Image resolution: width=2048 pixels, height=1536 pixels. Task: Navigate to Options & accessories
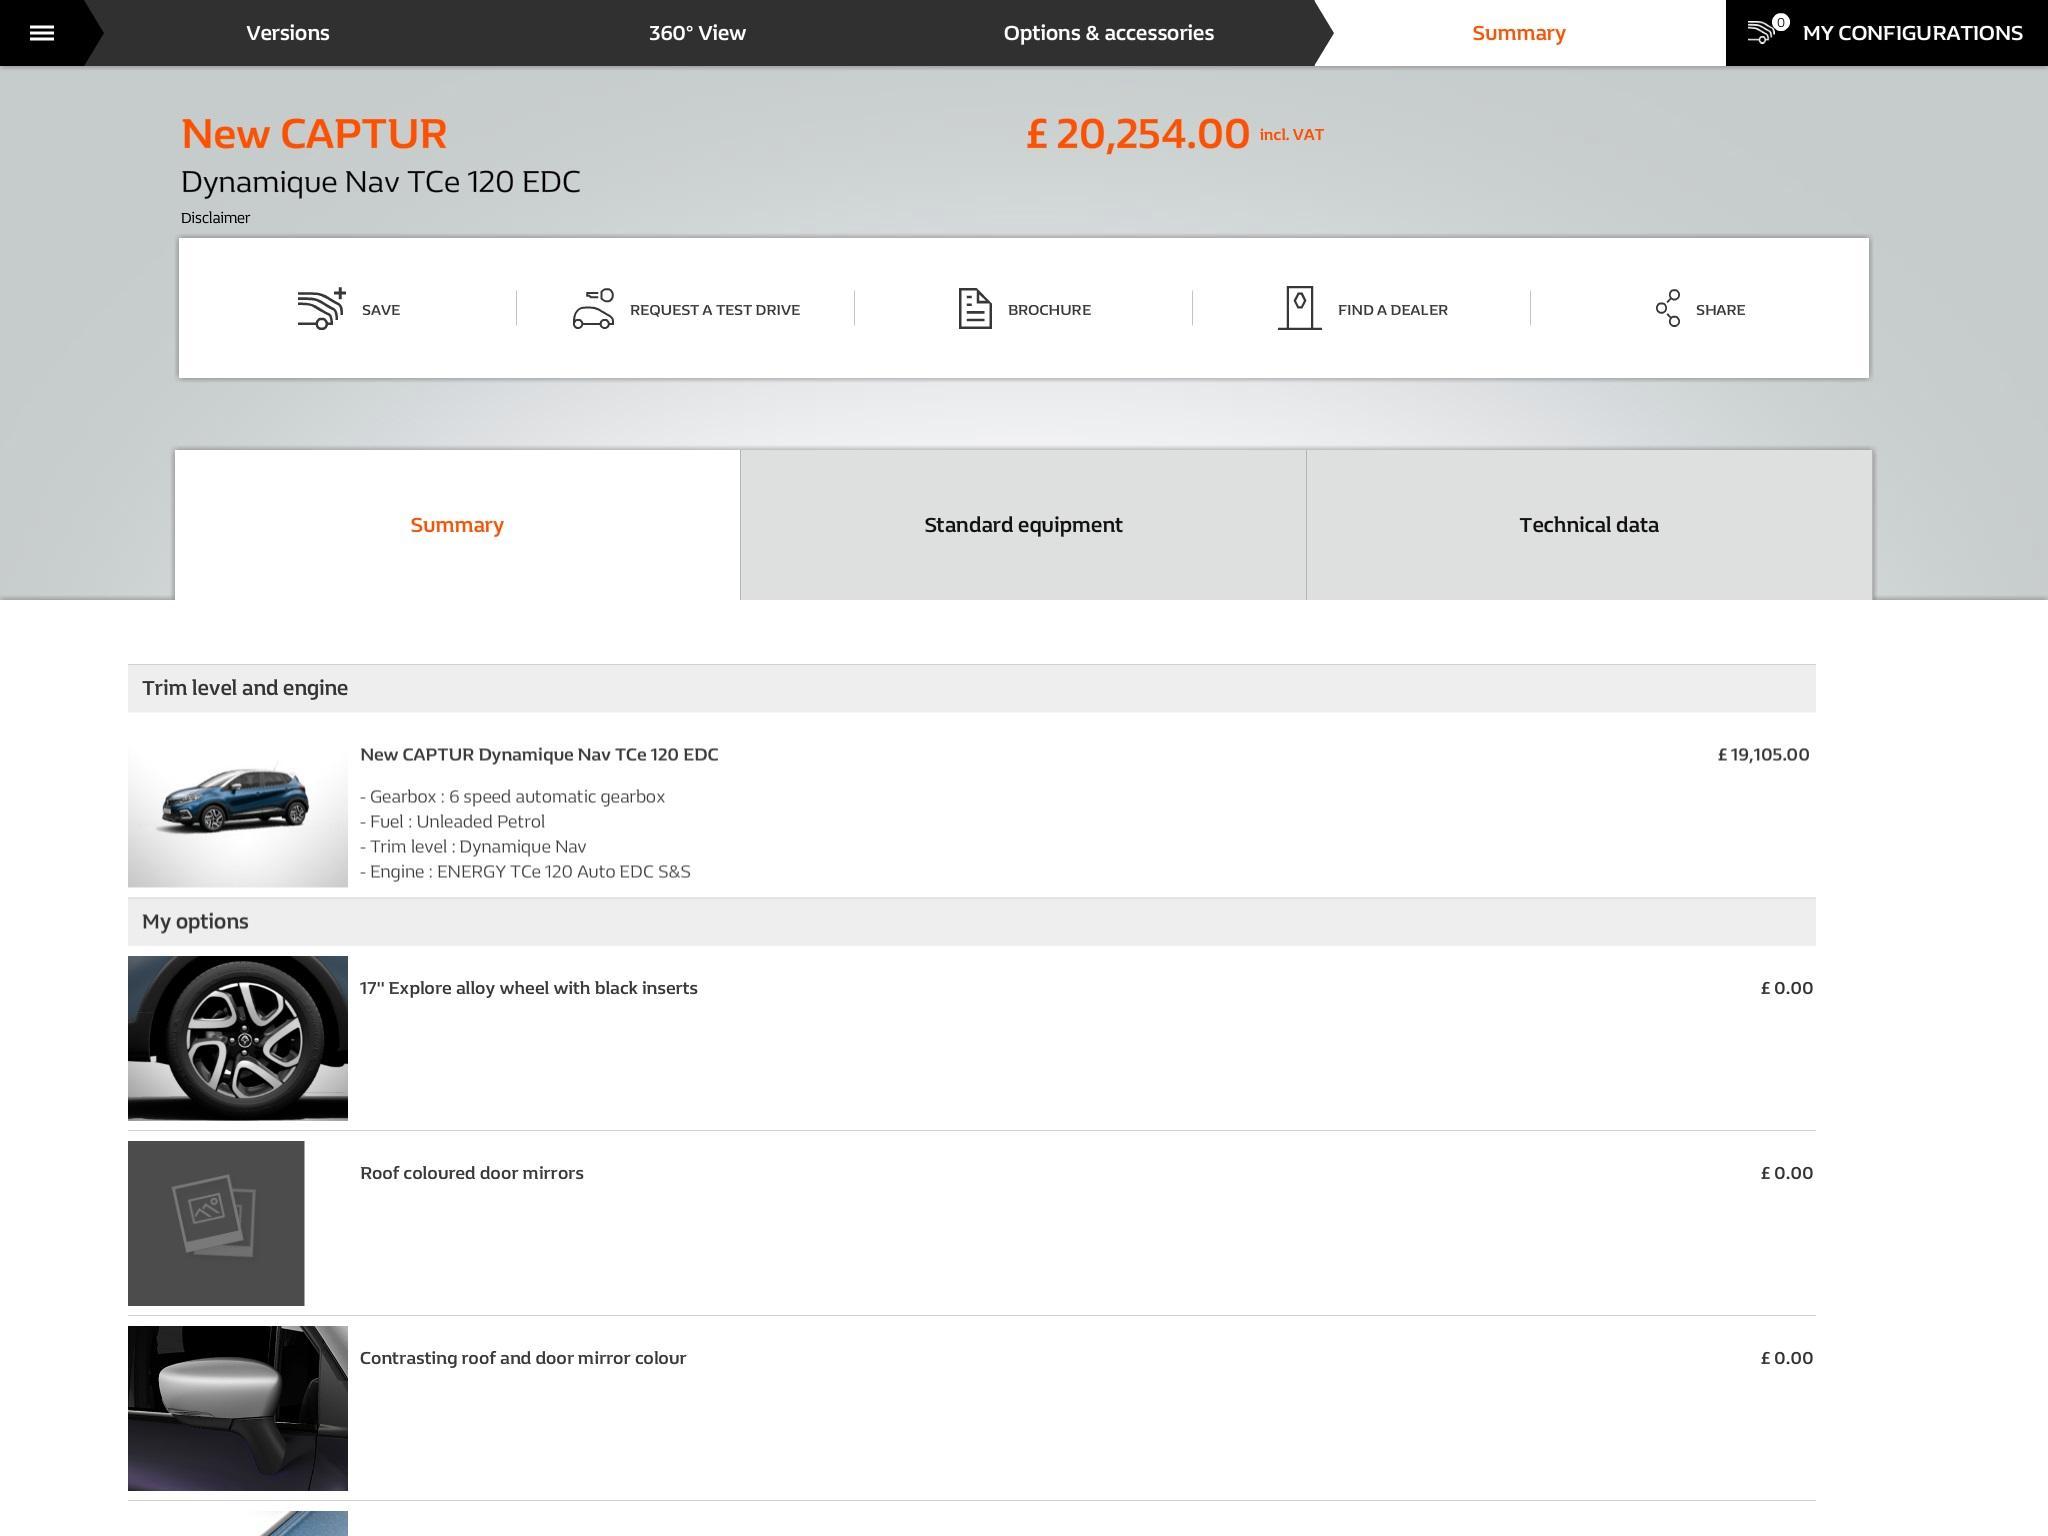[x=1109, y=32]
